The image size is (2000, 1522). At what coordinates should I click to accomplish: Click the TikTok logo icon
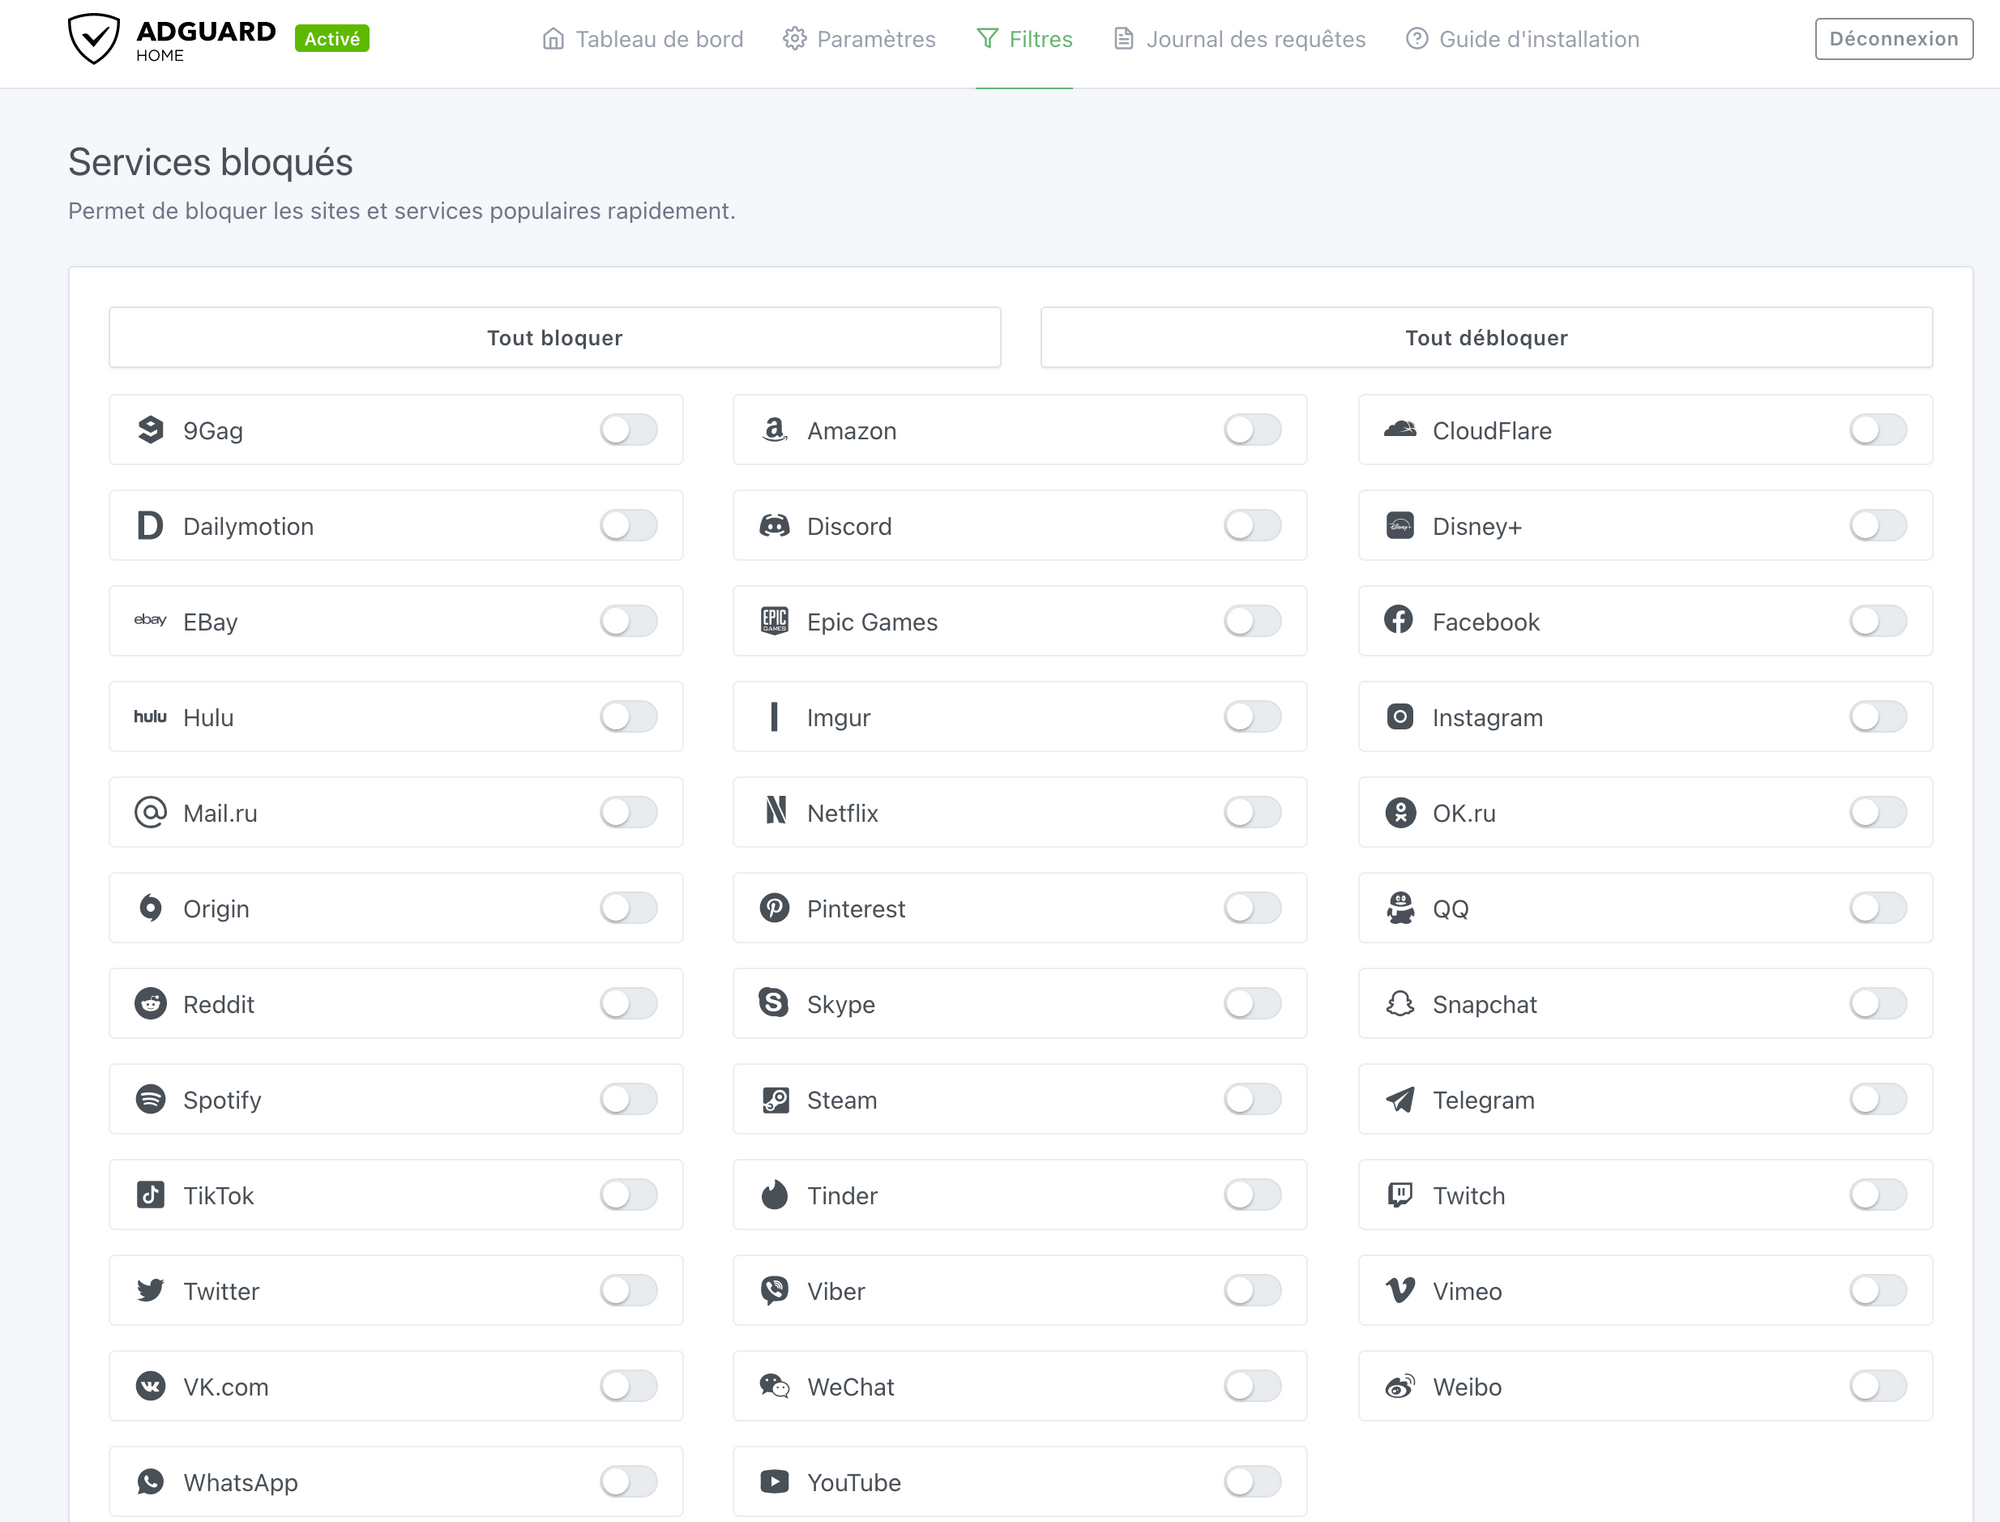pos(150,1195)
